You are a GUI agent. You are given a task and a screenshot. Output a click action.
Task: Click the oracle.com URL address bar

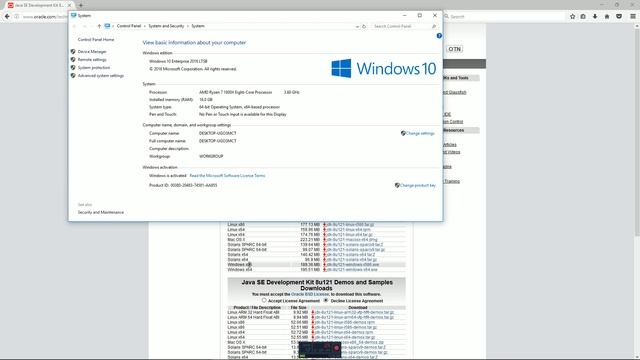click(x=45, y=17)
